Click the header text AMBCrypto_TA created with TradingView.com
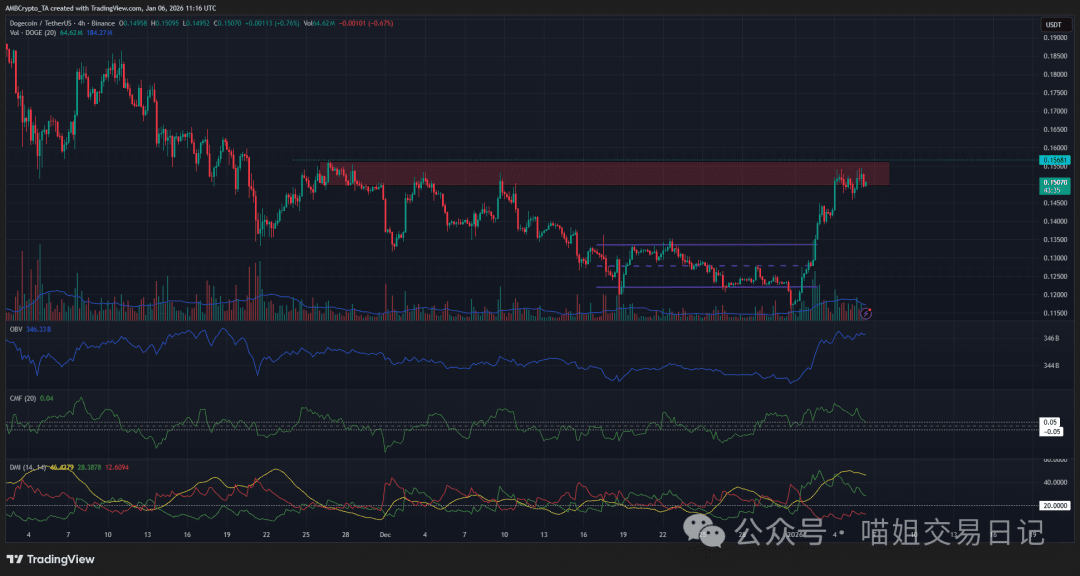Screen dimensions: 1080x576 click(73, 8)
